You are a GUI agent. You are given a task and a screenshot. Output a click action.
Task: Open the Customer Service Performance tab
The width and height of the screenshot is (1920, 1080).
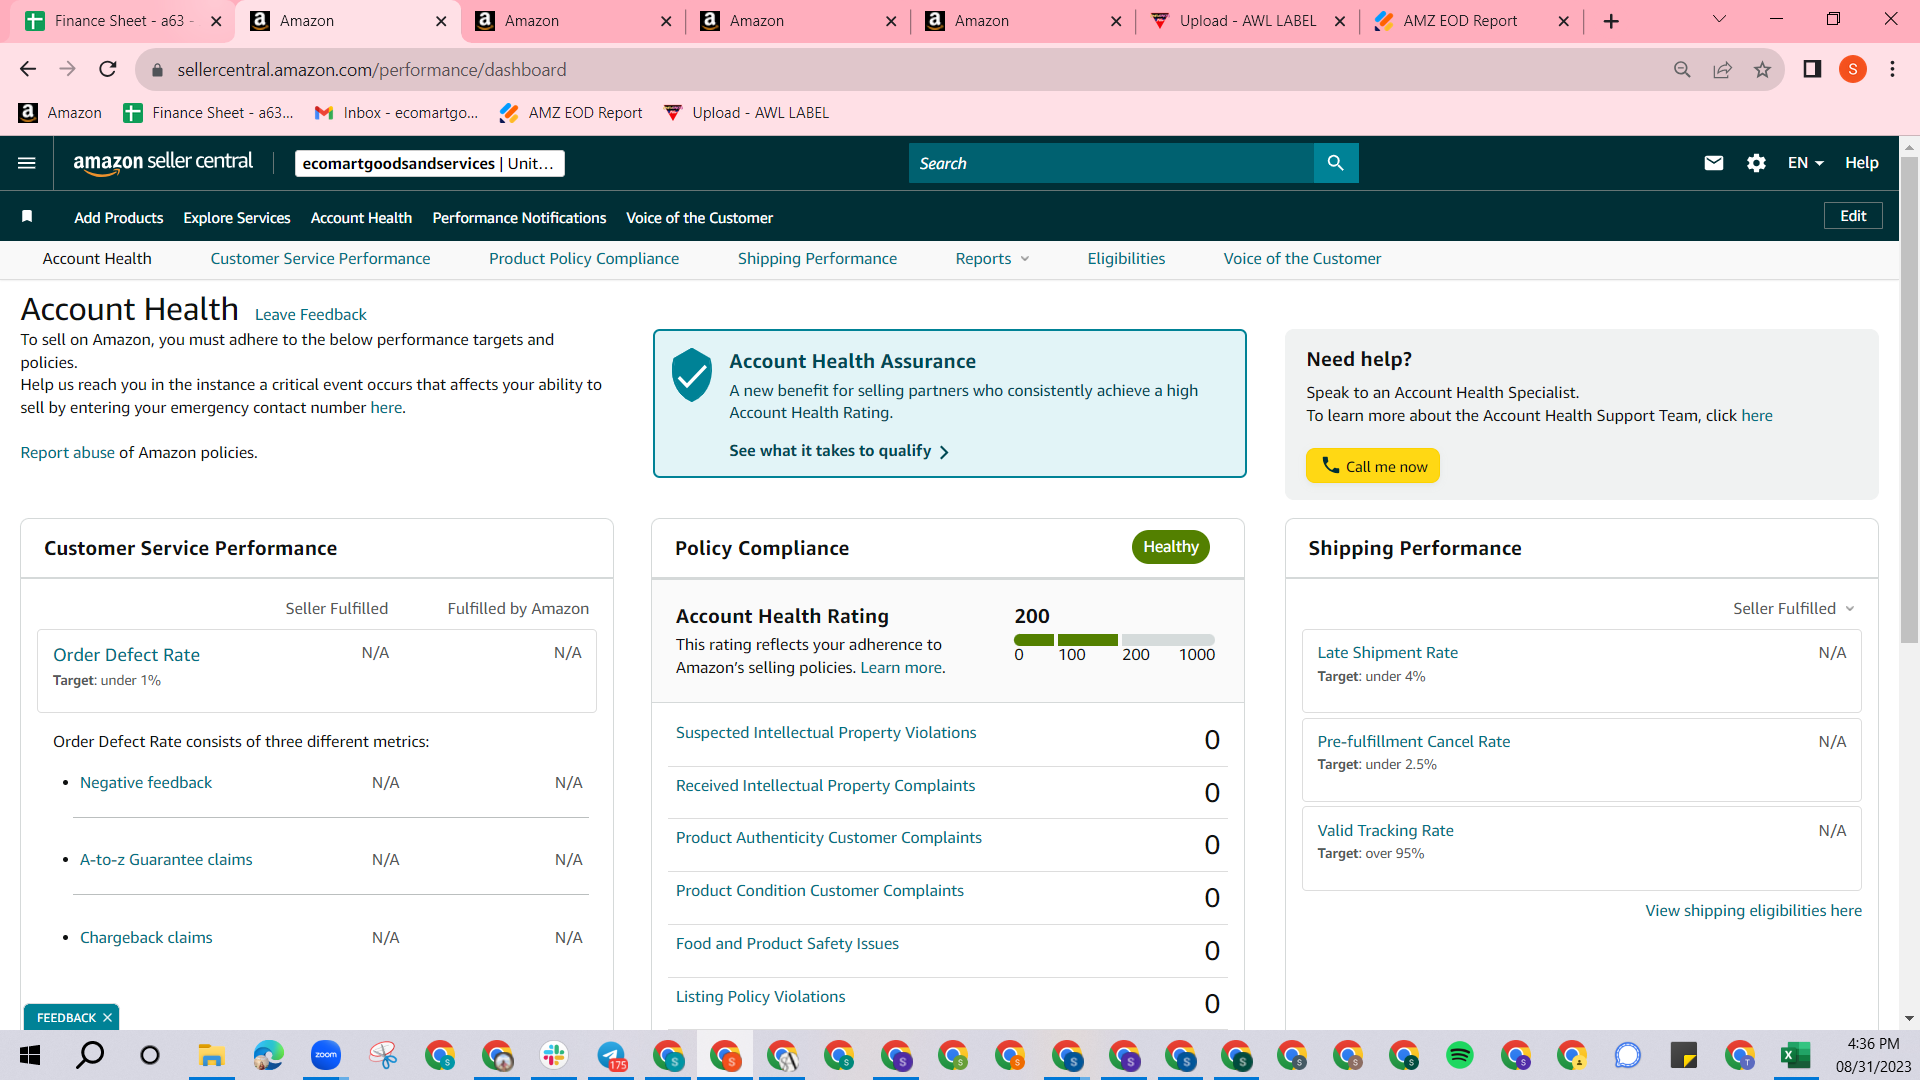tap(320, 259)
